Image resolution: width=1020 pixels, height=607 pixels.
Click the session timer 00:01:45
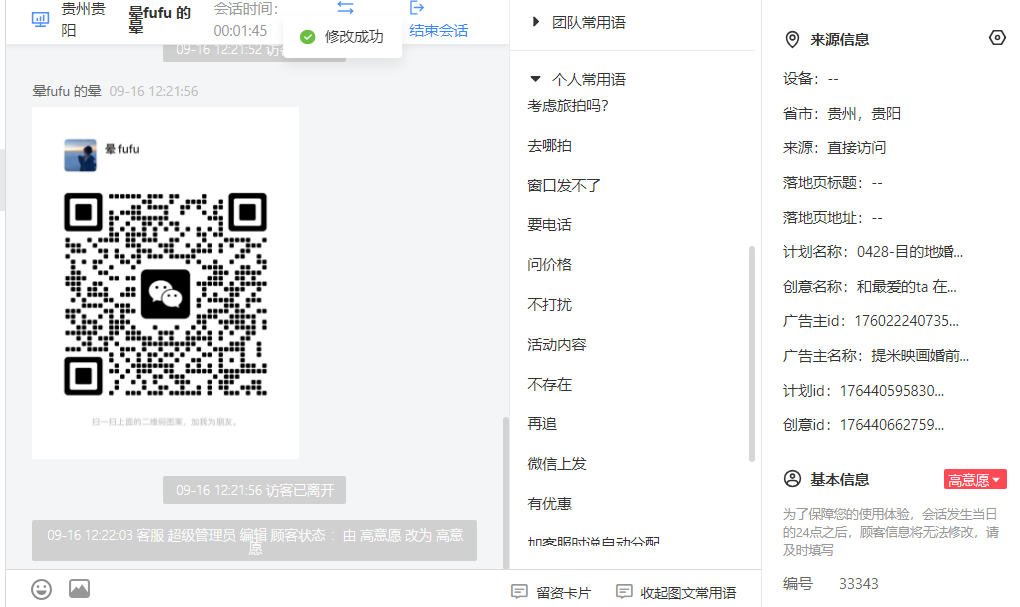240,31
